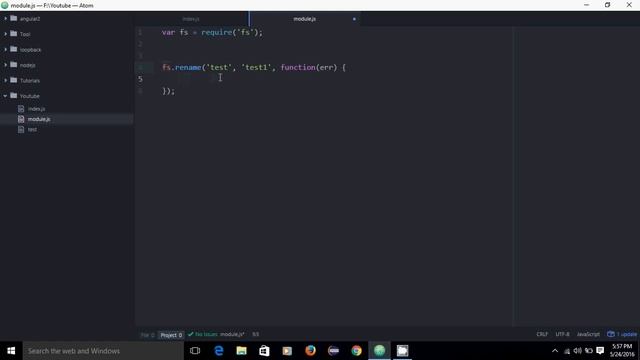Click the Atom logo in title bar

tap(5, 5)
